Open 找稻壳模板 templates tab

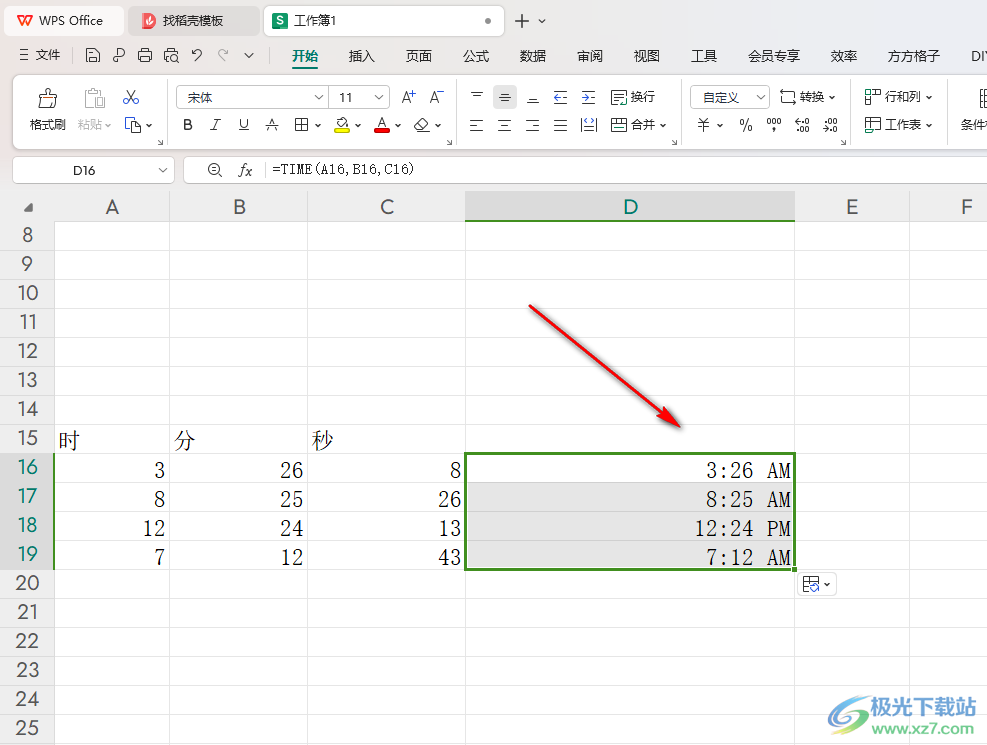coord(193,21)
